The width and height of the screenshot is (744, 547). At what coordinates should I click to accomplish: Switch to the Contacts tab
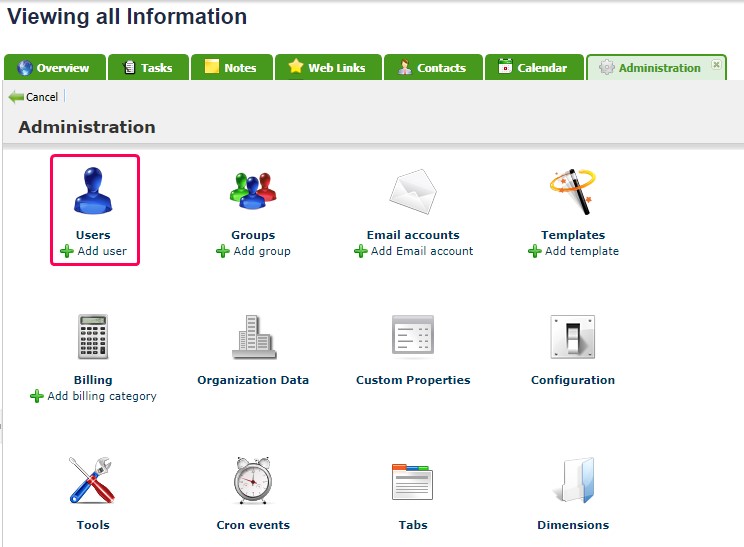click(433, 67)
